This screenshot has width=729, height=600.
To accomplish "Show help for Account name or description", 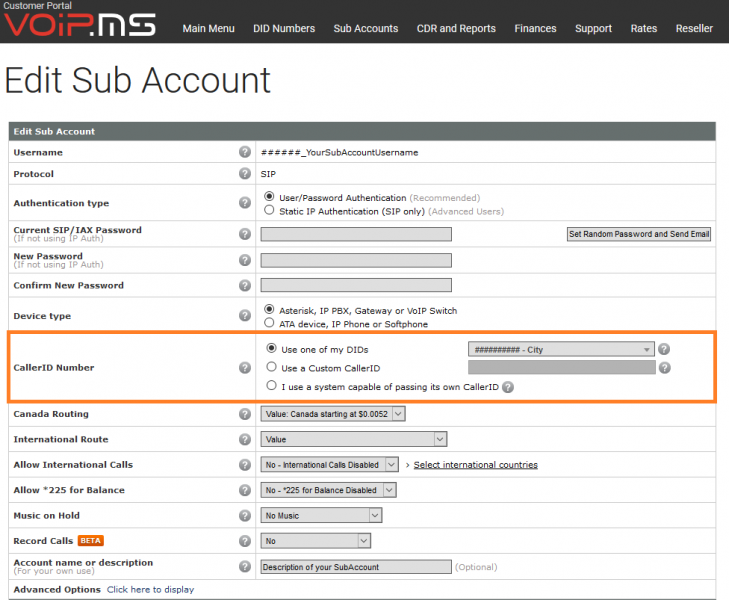I will click(x=245, y=567).
